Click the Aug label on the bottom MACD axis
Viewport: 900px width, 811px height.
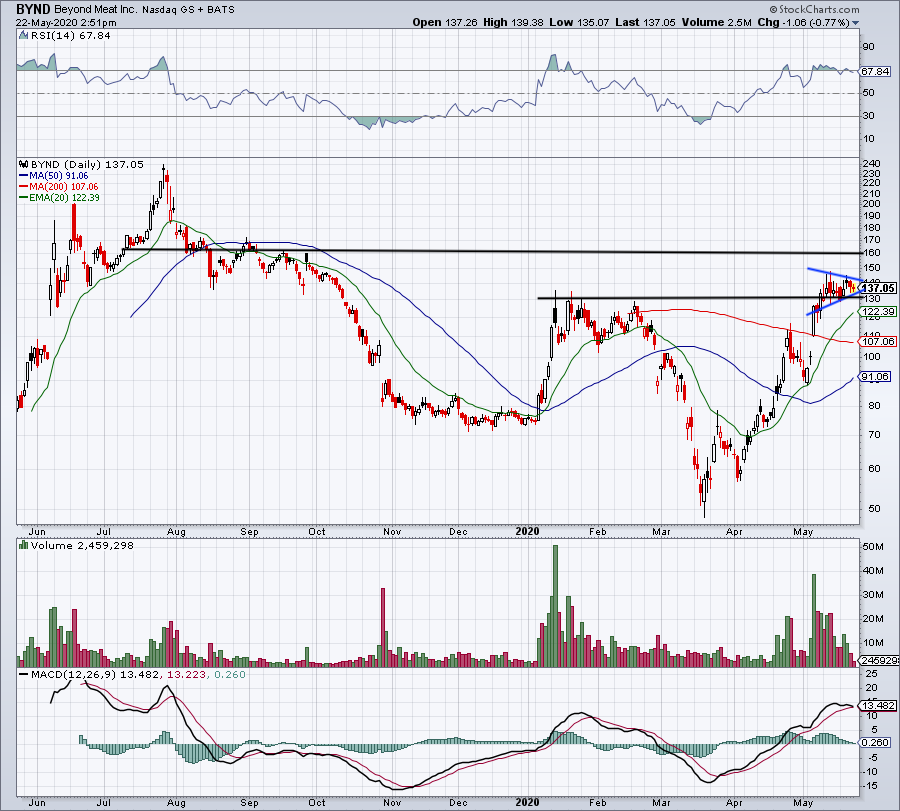(176, 802)
